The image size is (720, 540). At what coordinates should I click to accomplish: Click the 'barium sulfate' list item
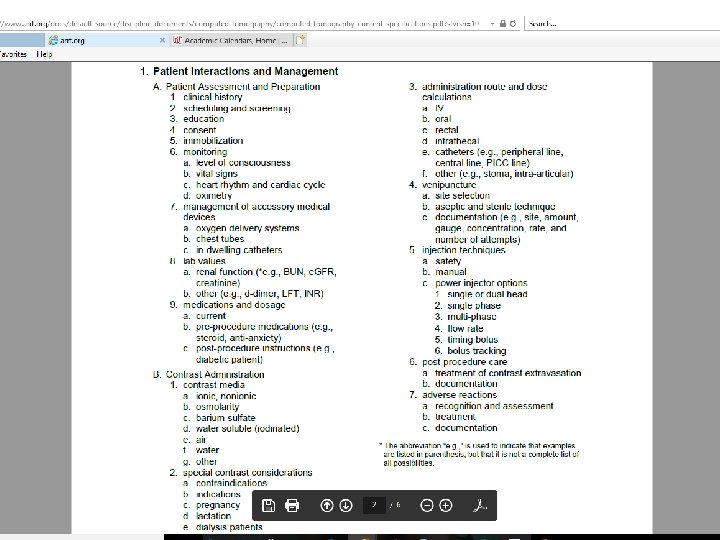coord(225,418)
